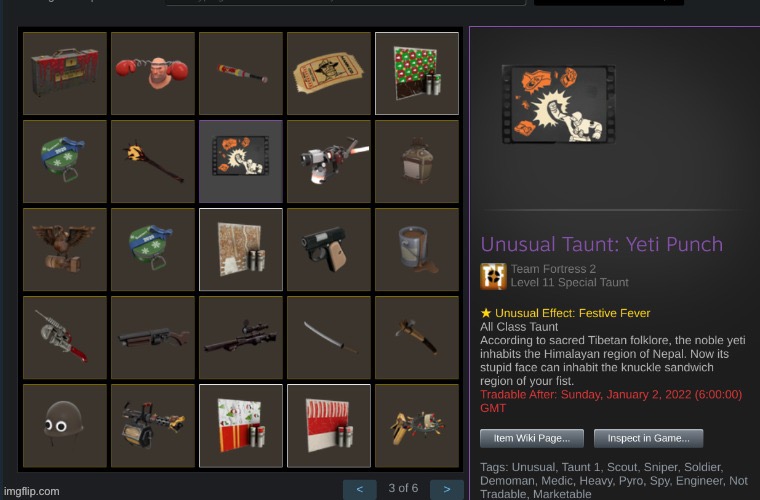Click the brass eagle statue item

[x=65, y=250]
